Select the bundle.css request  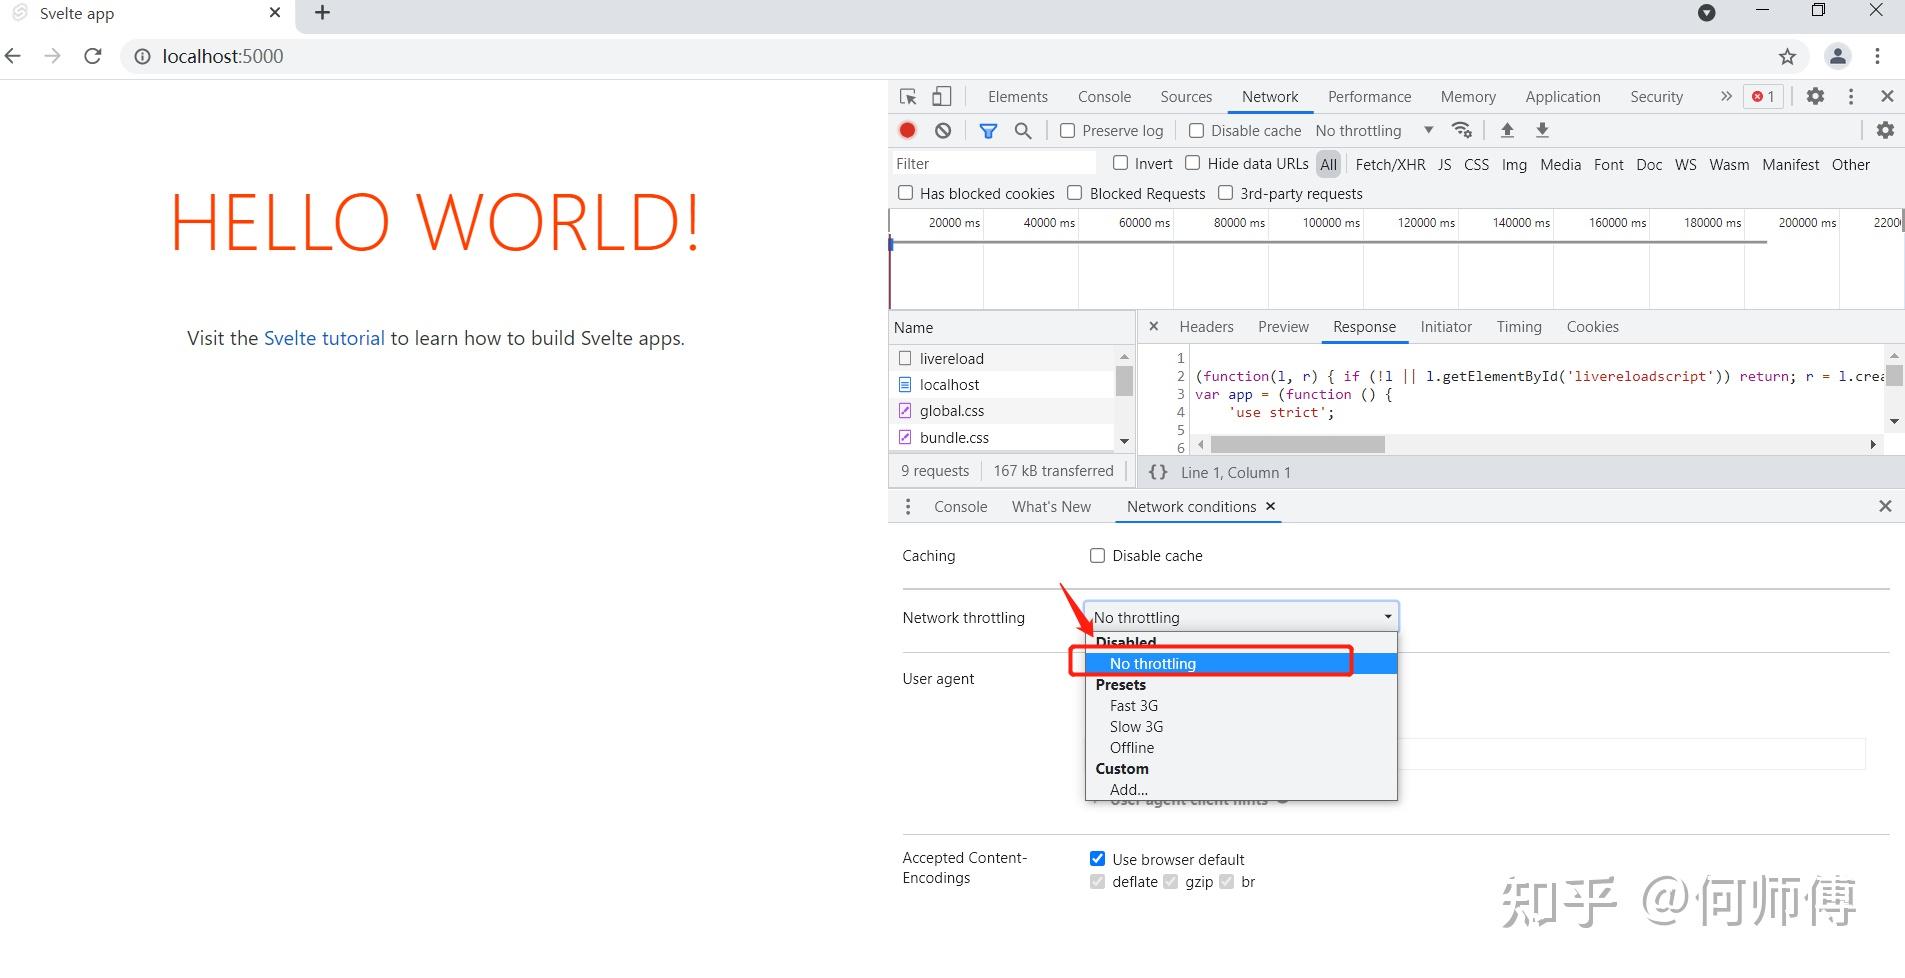[x=954, y=438]
